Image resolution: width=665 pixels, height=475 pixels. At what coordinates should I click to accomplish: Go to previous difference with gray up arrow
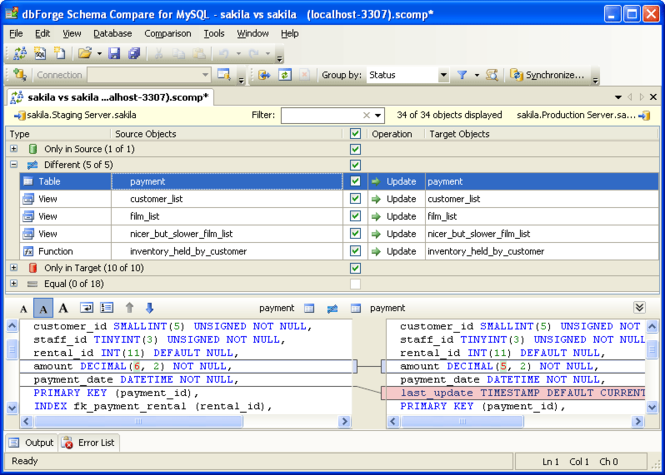pyautogui.click(x=129, y=308)
